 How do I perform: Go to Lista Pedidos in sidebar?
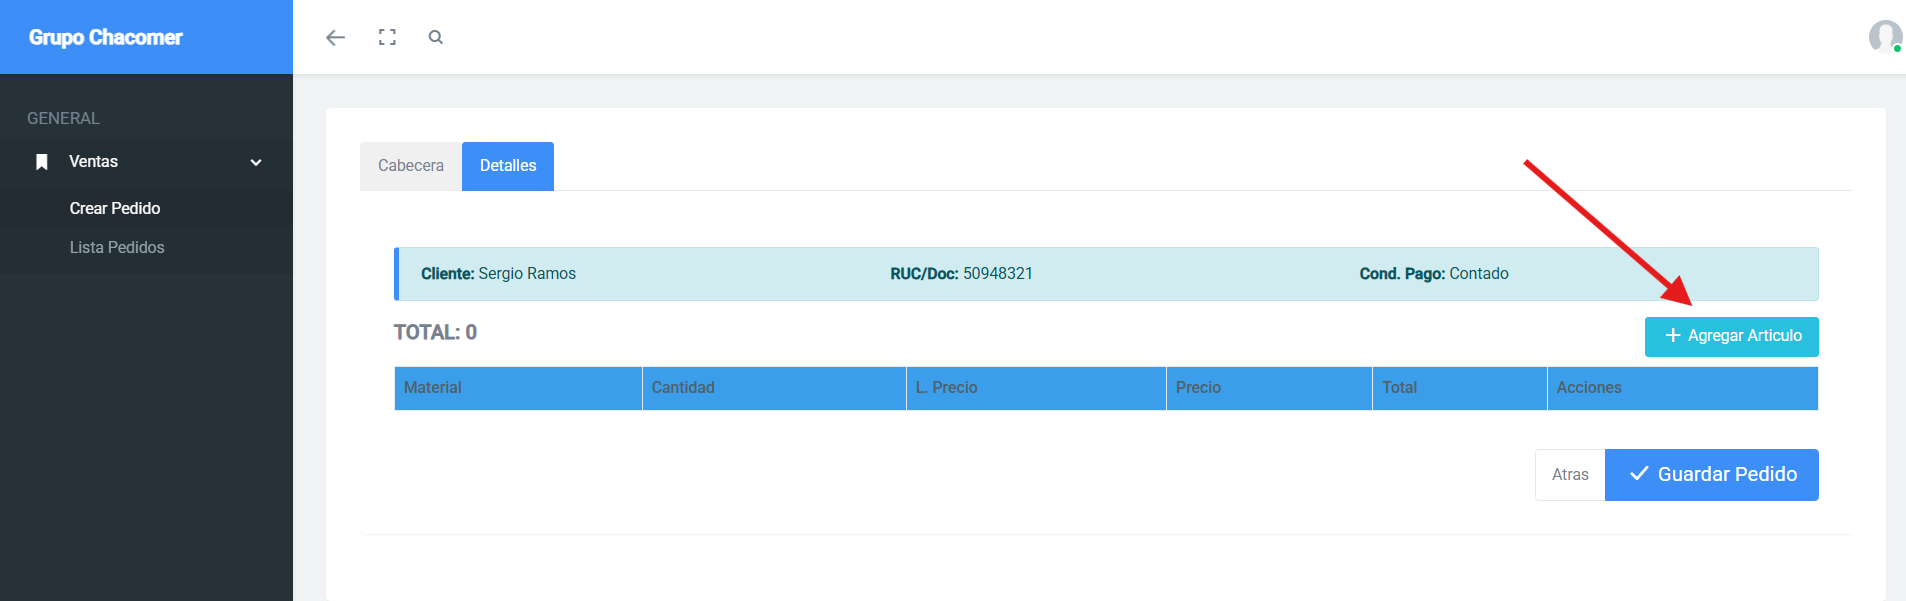coord(117,247)
